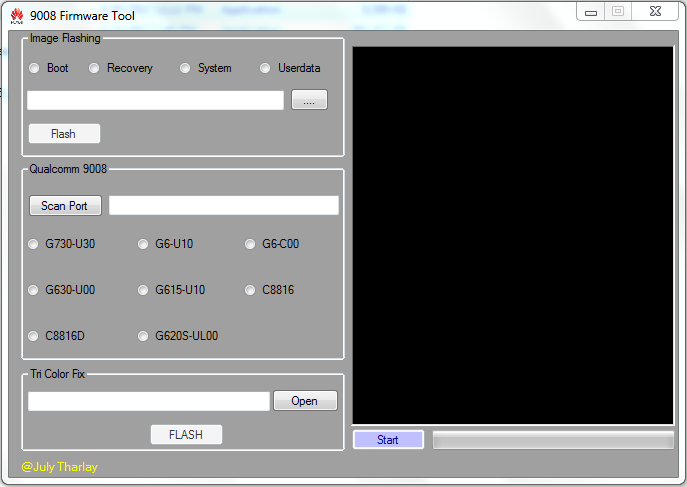Close the 9008 Firmware Tool window
The height and width of the screenshot is (487, 687).
tap(655, 12)
